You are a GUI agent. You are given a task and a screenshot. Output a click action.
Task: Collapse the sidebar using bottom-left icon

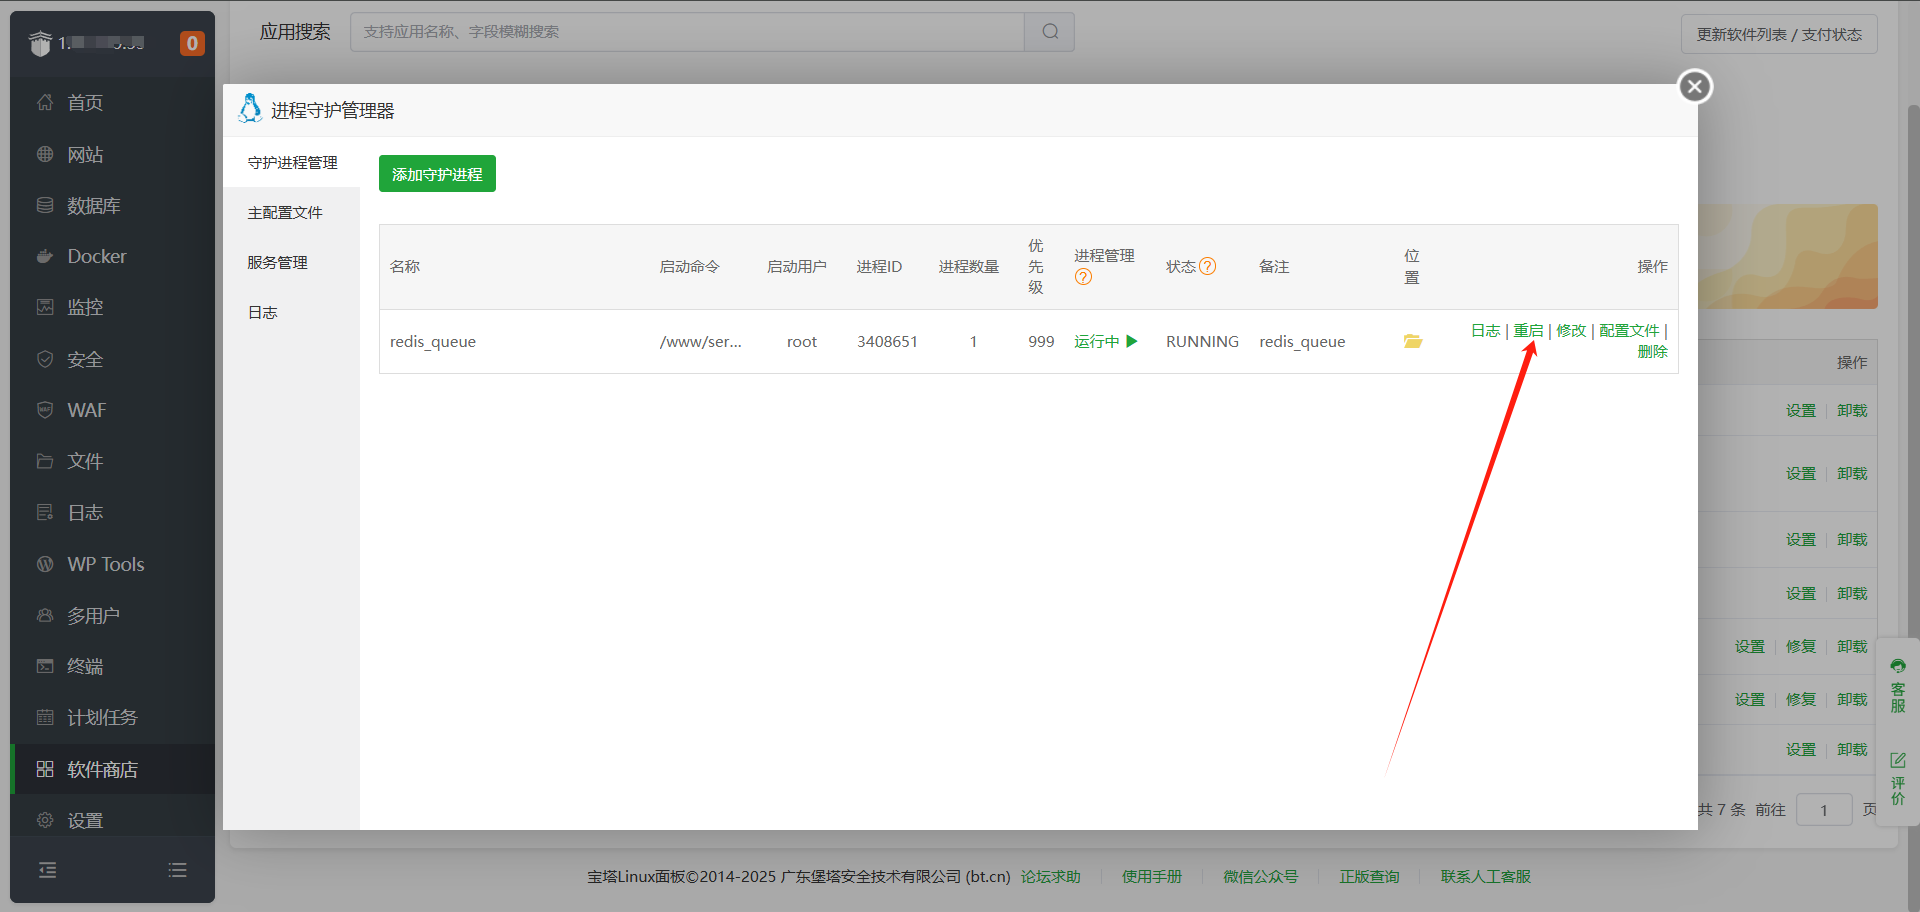tap(47, 870)
